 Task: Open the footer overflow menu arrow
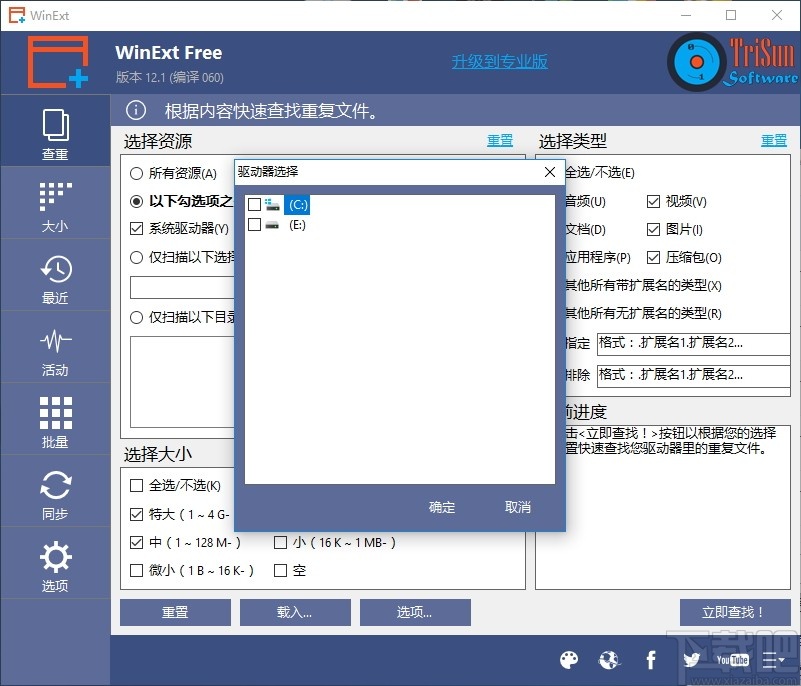(x=773, y=660)
